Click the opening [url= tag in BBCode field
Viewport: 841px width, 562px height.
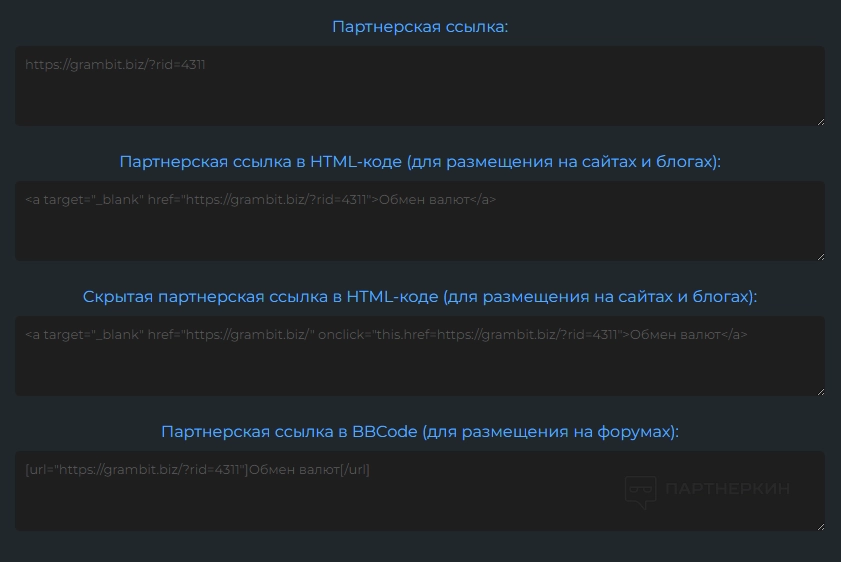(40, 470)
